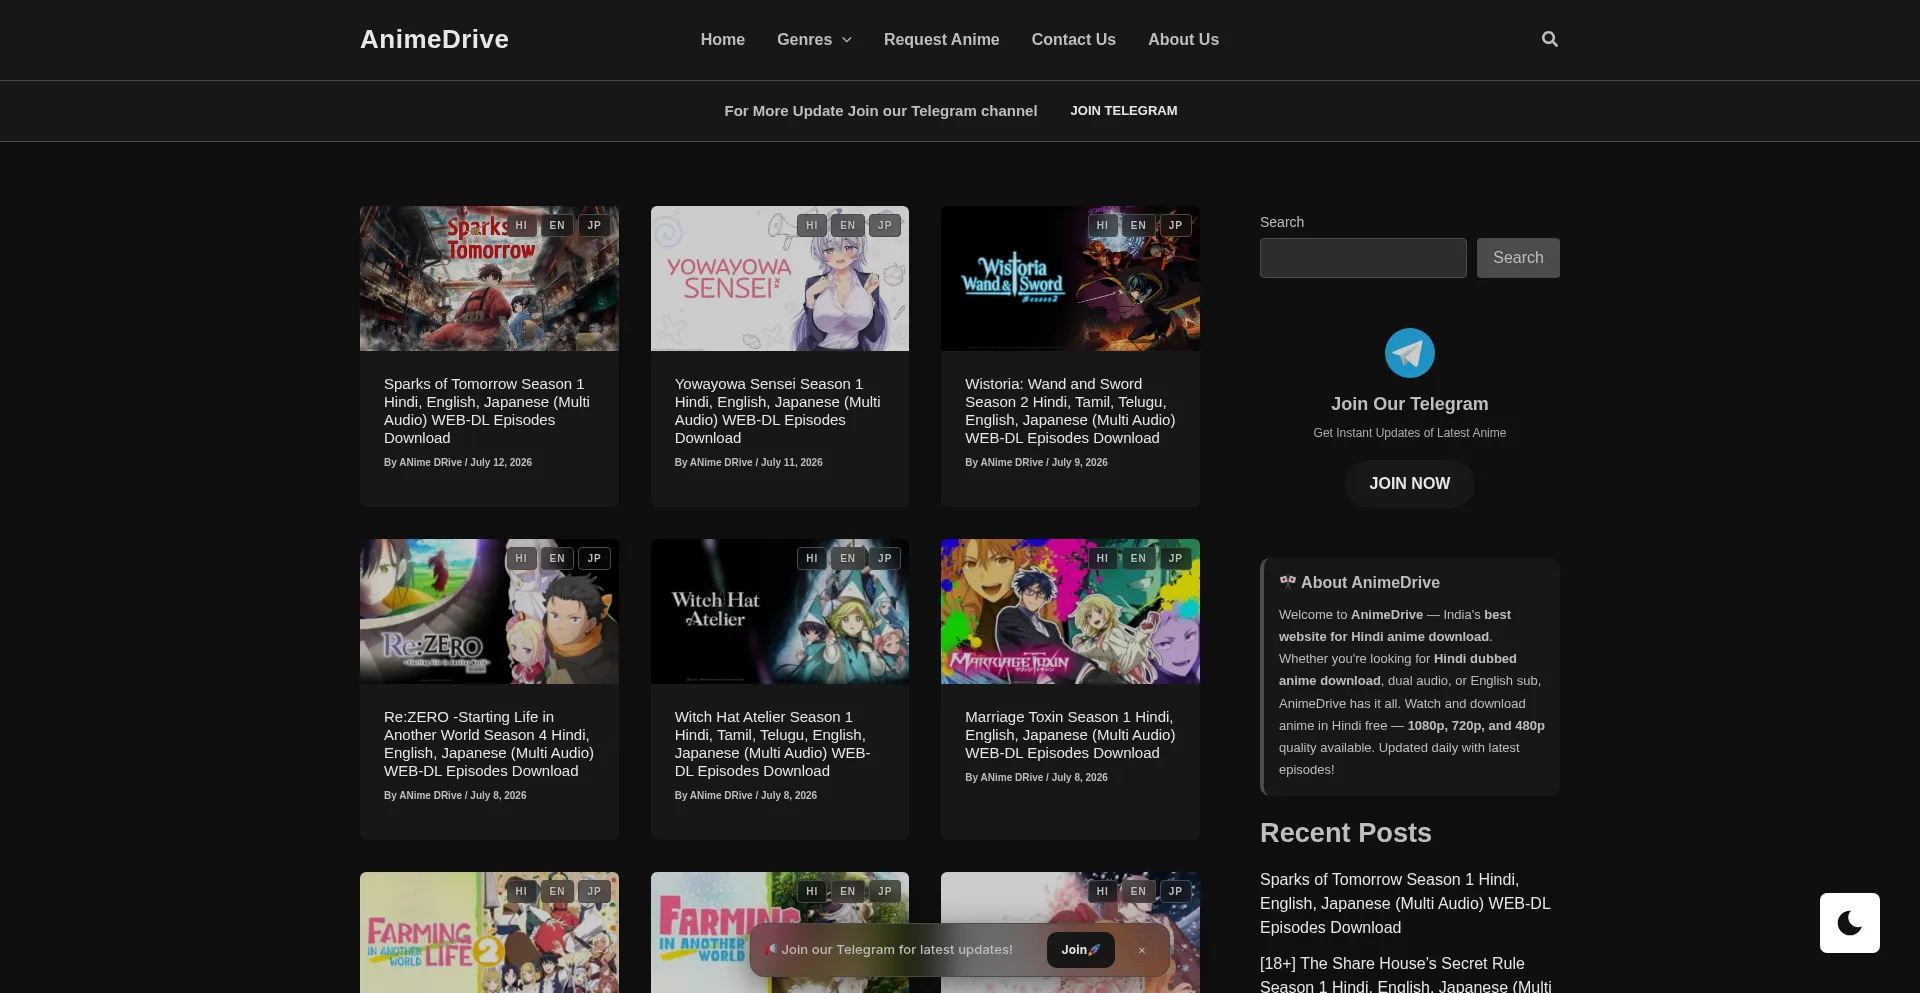Viewport: 1920px width, 993px height.
Task: Open the Yowayowa Sensei thumbnail
Action: (x=780, y=279)
